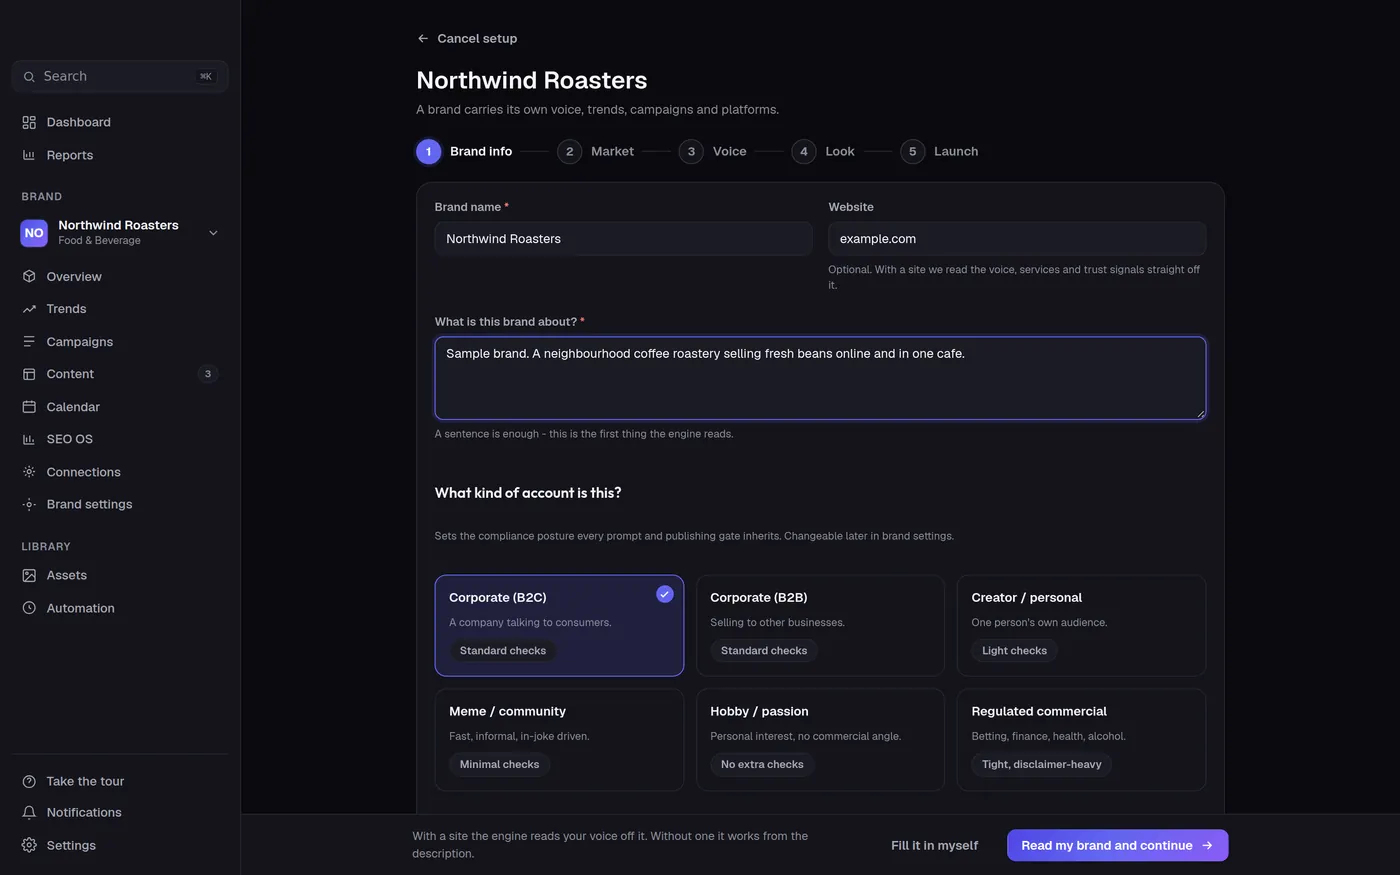Click the Connections icon in sidebar

click(29, 472)
